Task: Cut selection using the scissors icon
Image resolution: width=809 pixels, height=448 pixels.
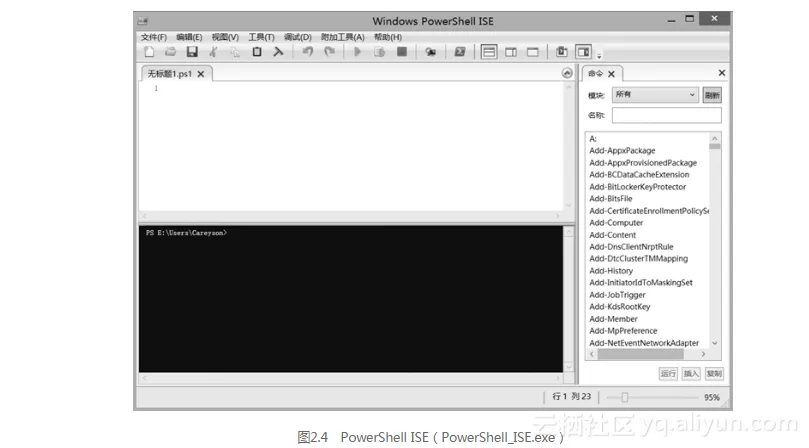Action: [213, 52]
